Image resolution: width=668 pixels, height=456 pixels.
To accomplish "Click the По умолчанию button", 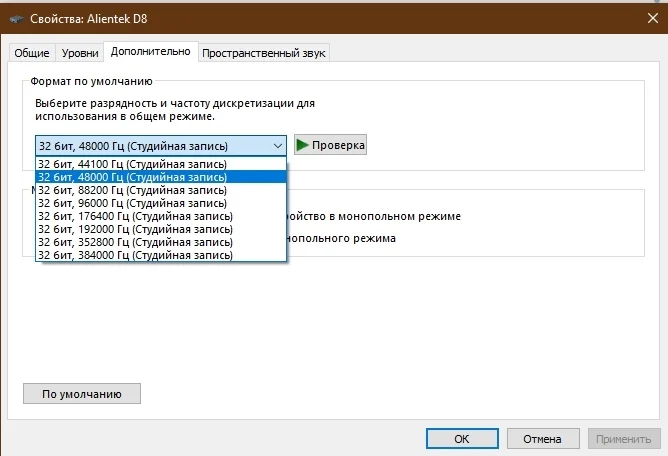I will pyautogui.click(x=82, y=394).
